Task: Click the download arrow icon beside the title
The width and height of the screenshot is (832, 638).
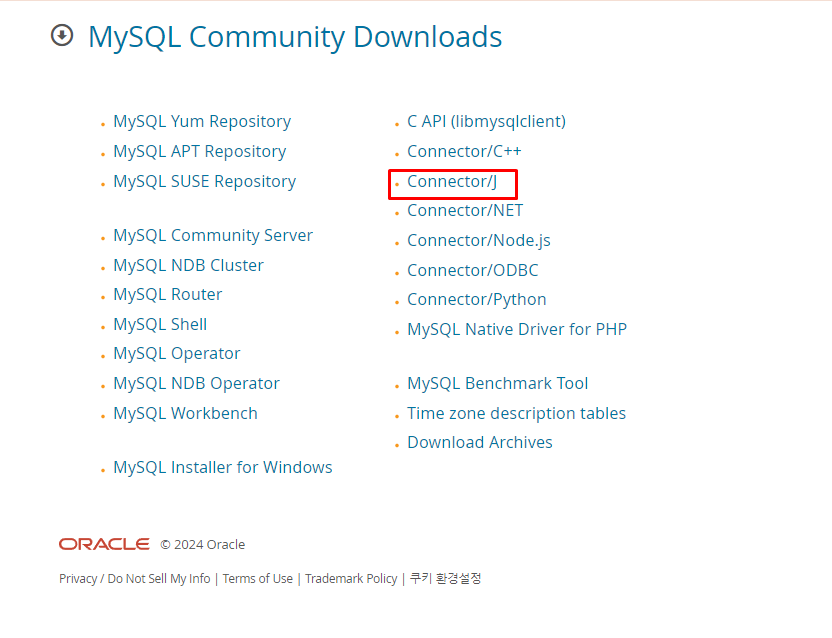Action: 62,36
